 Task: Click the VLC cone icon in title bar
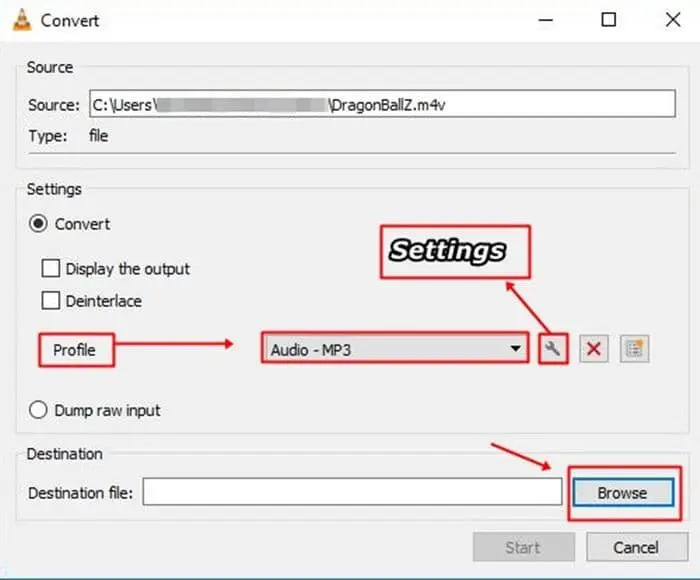pos(19,20)
